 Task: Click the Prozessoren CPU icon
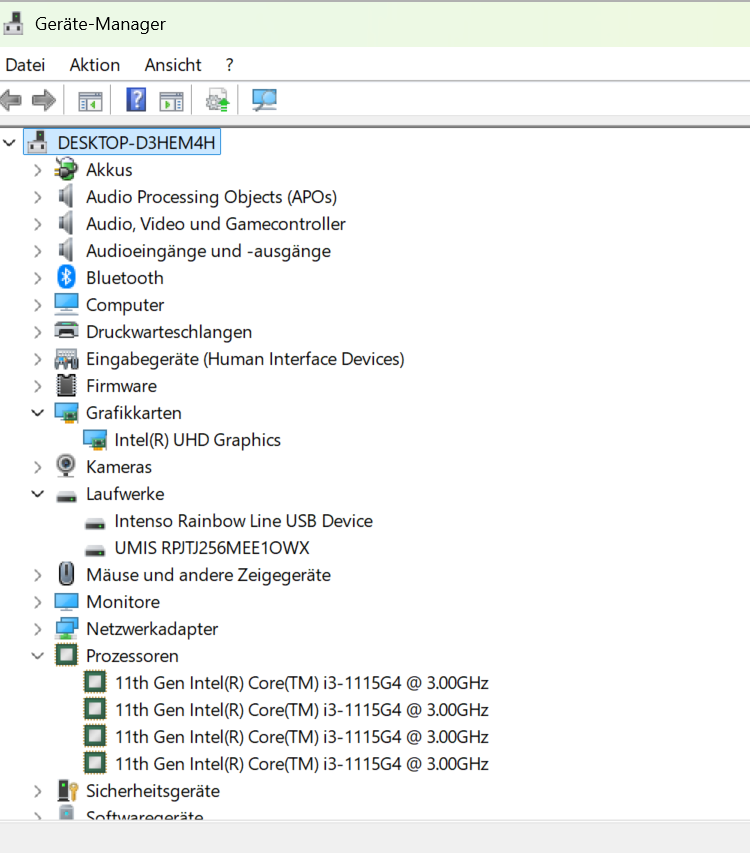click(x=66, y=655)
